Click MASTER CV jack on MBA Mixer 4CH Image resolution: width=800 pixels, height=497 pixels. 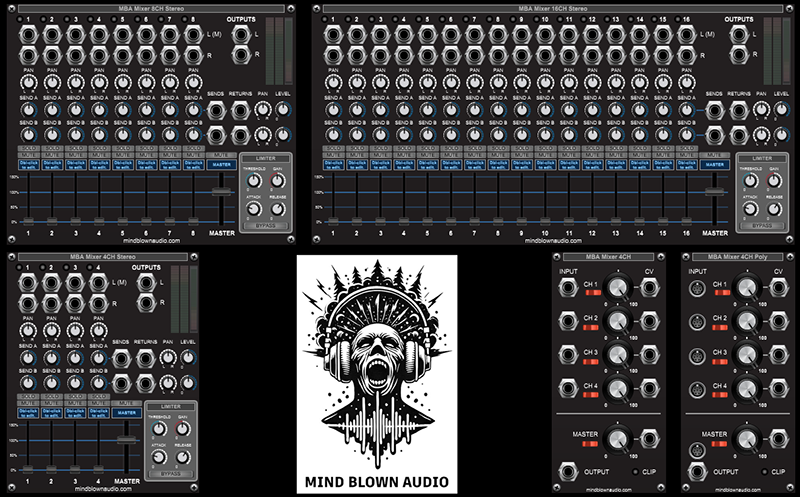(649, 439)
